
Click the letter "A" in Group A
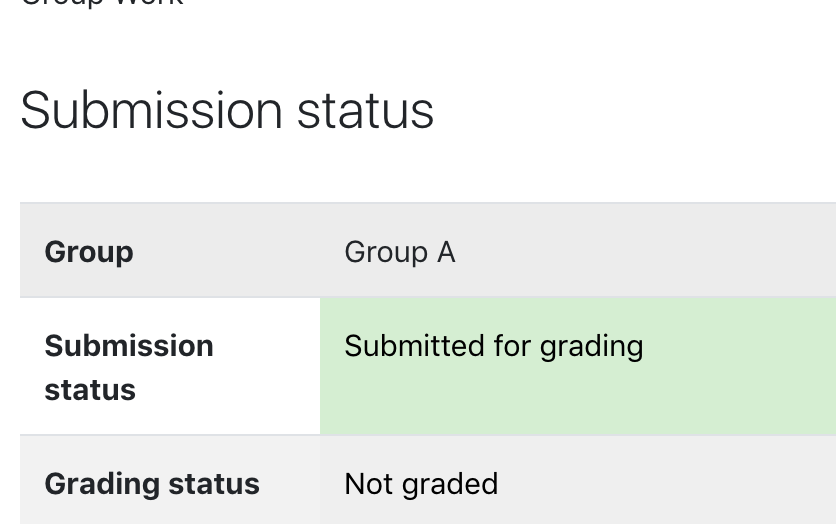[x=446, y=252]
